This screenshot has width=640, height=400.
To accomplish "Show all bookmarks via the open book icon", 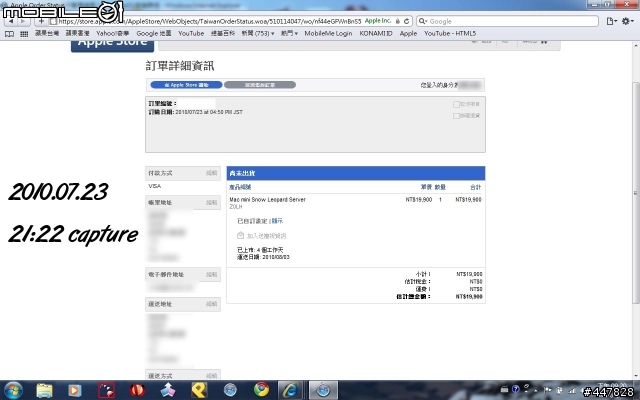I will [9, 34].
